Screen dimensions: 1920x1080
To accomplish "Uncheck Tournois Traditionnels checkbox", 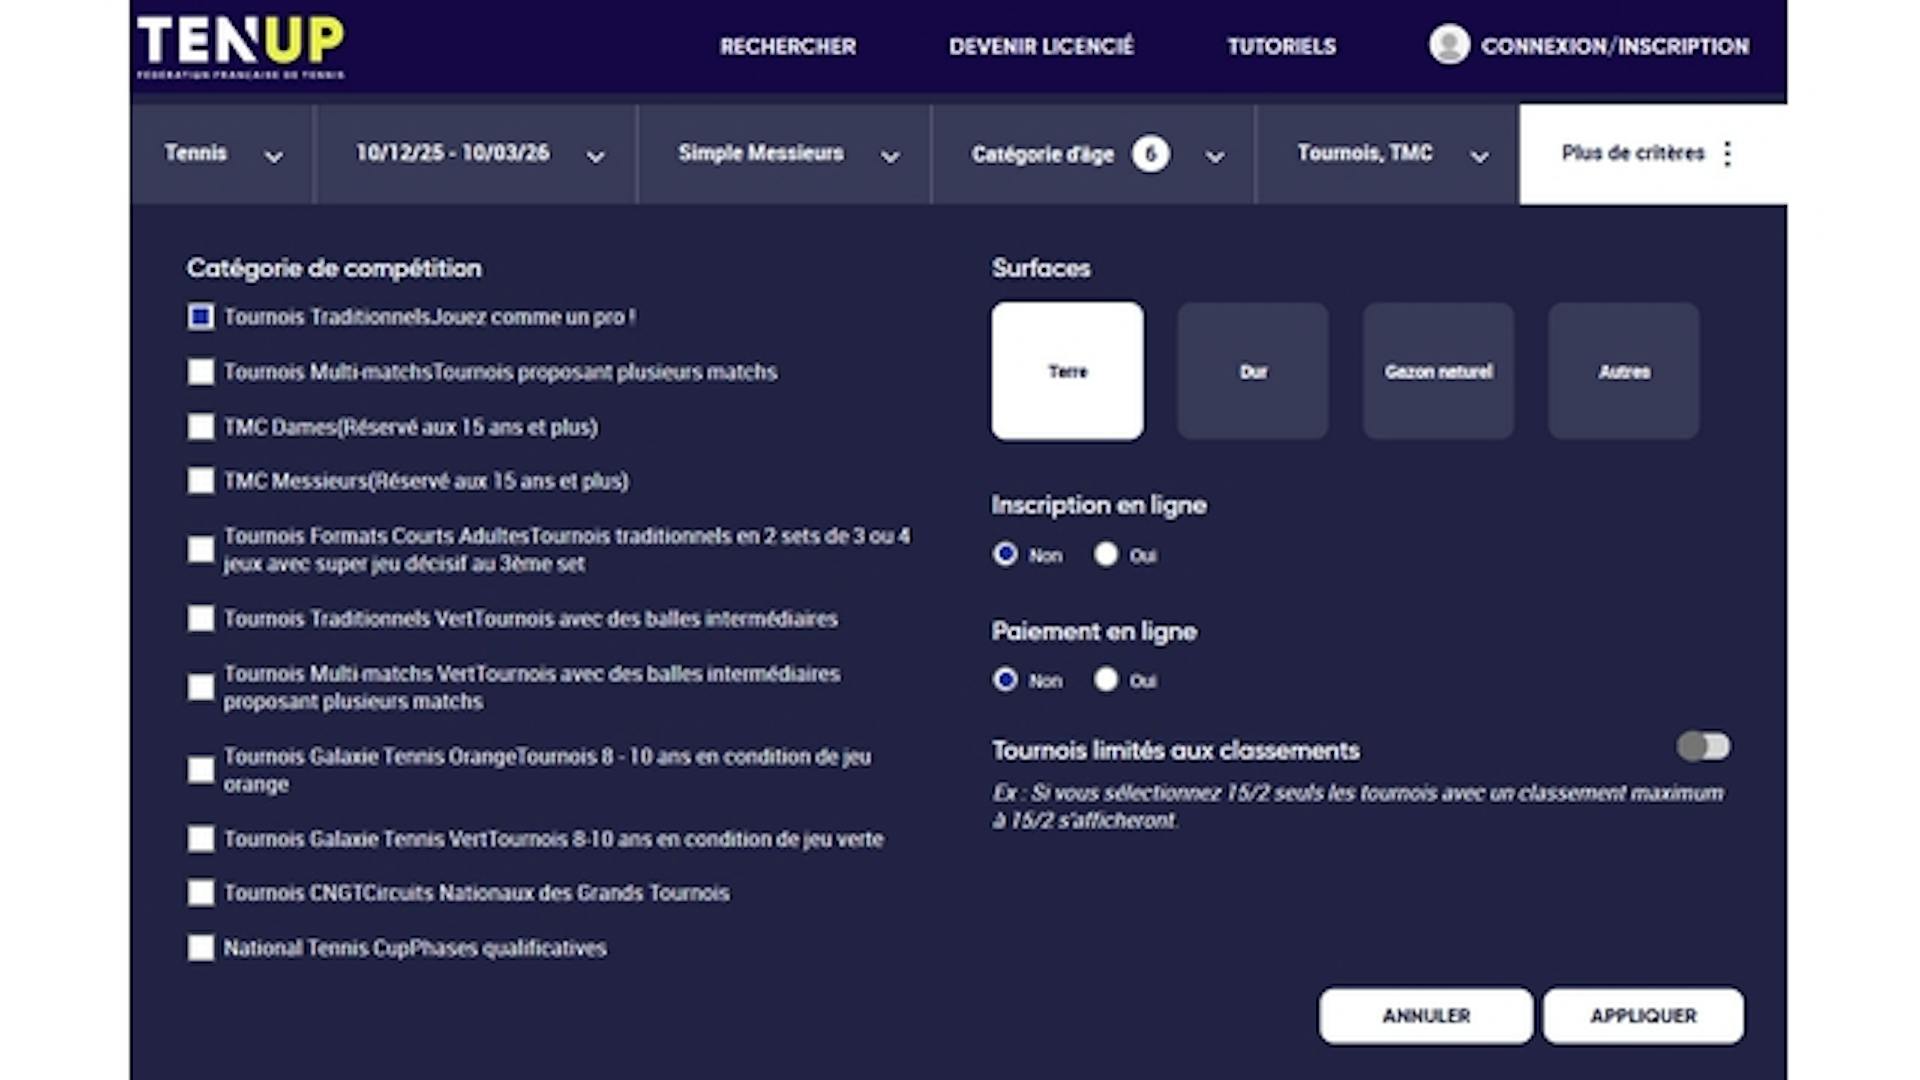I will pyautogui.click(x=201, y=317).
